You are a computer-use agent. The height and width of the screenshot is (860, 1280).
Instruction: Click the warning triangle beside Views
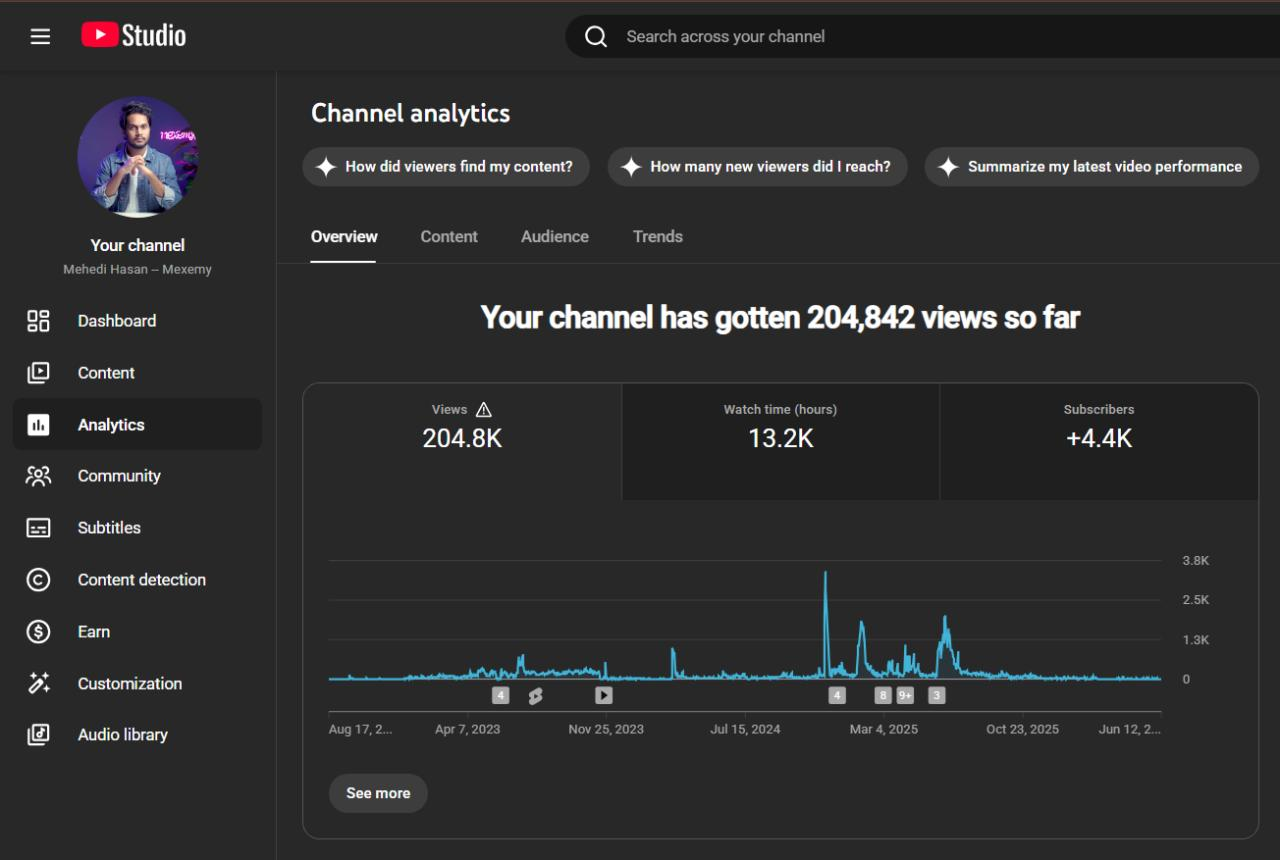pos(484,410)
